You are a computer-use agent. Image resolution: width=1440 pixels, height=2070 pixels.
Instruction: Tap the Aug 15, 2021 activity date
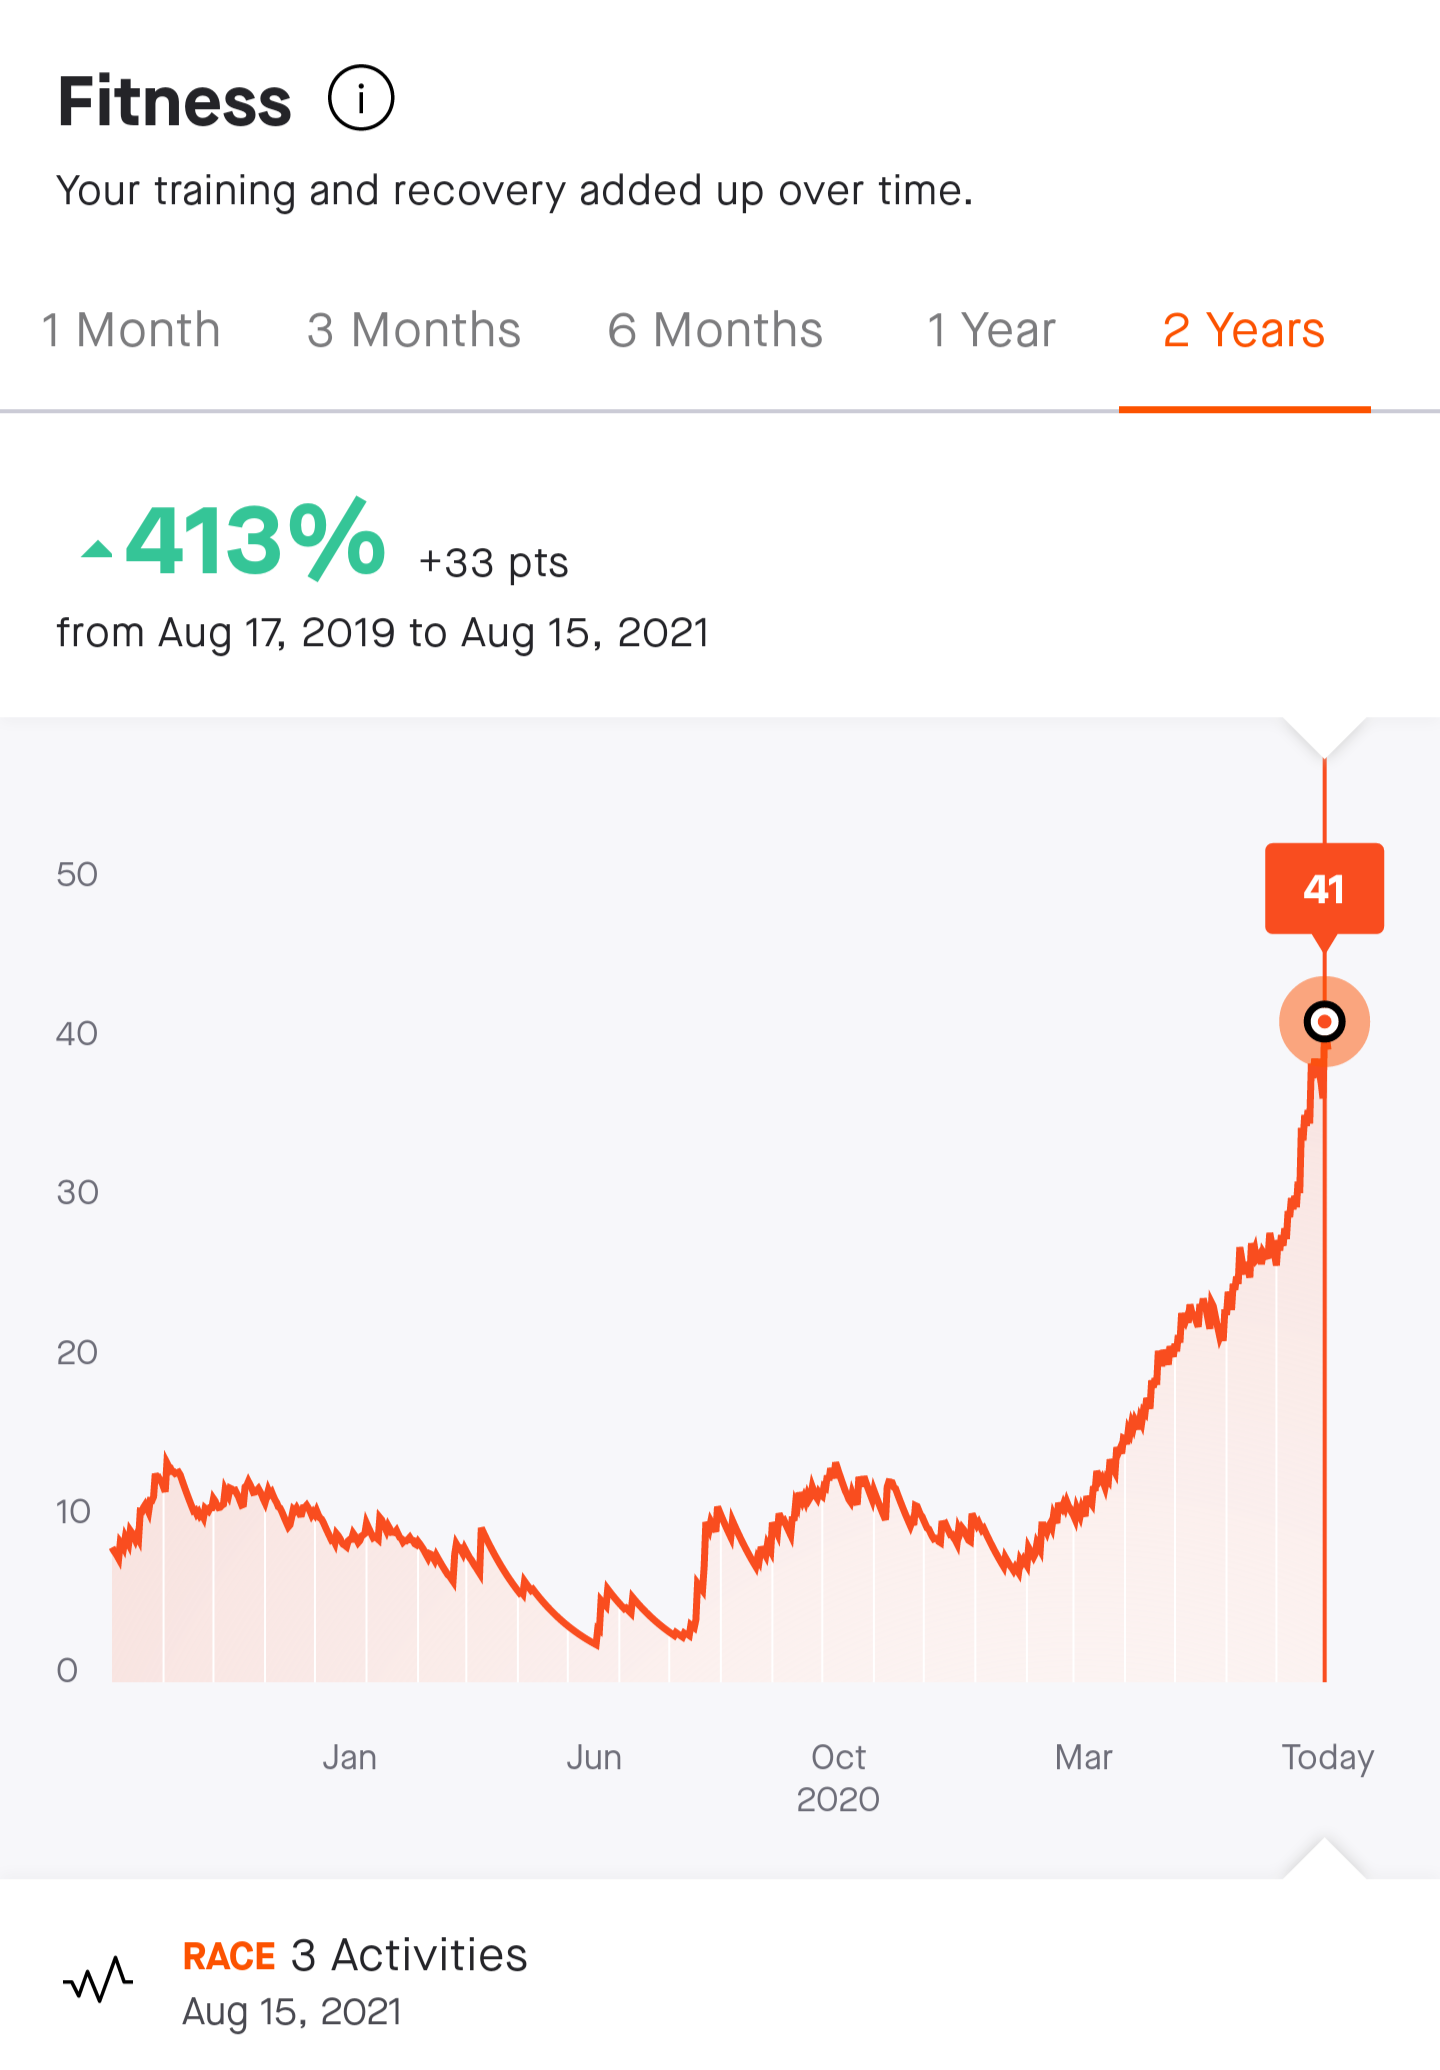tap(292, 2011)
